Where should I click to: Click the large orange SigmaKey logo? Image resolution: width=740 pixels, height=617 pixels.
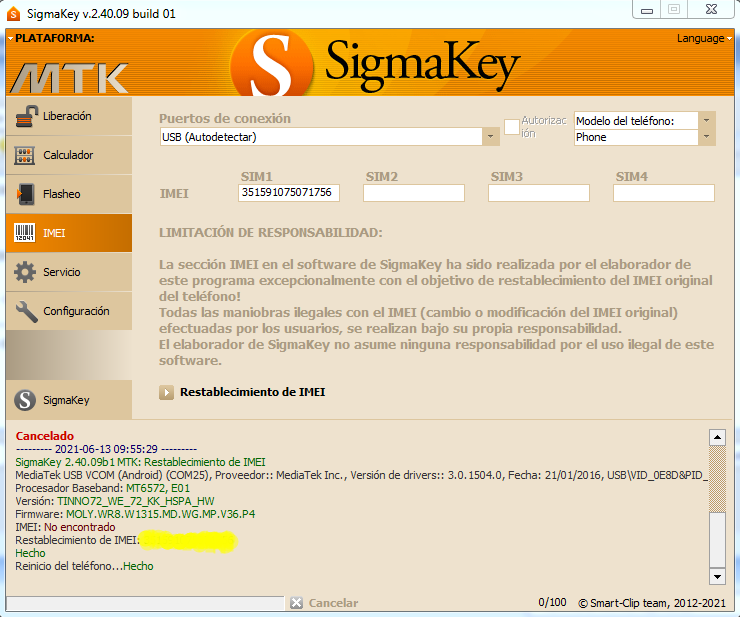(272, 64)
